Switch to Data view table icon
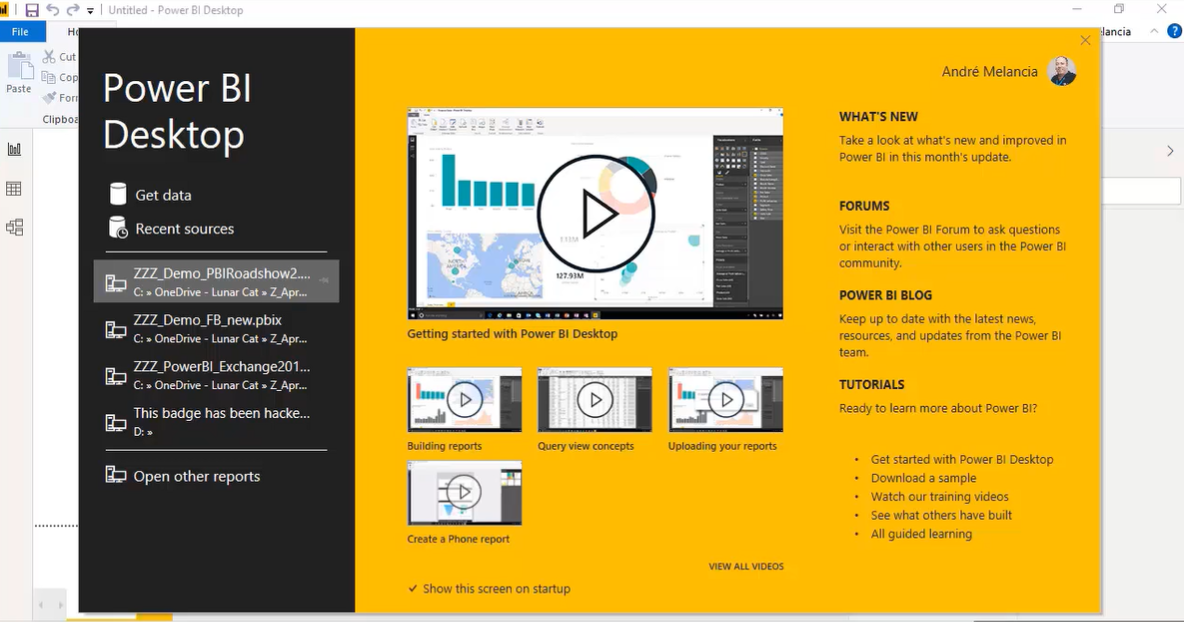This screenshot has height=622, width=1184. pos(14,189)
